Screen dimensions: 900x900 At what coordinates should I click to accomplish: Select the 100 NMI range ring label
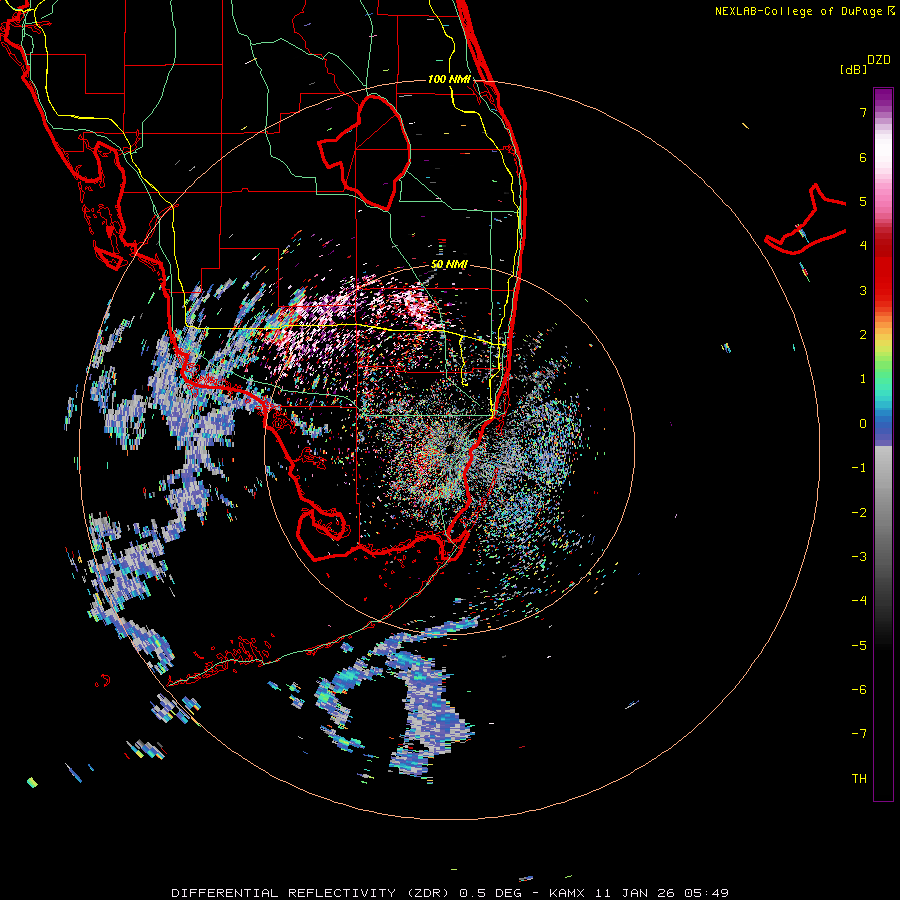pos(449,79)
